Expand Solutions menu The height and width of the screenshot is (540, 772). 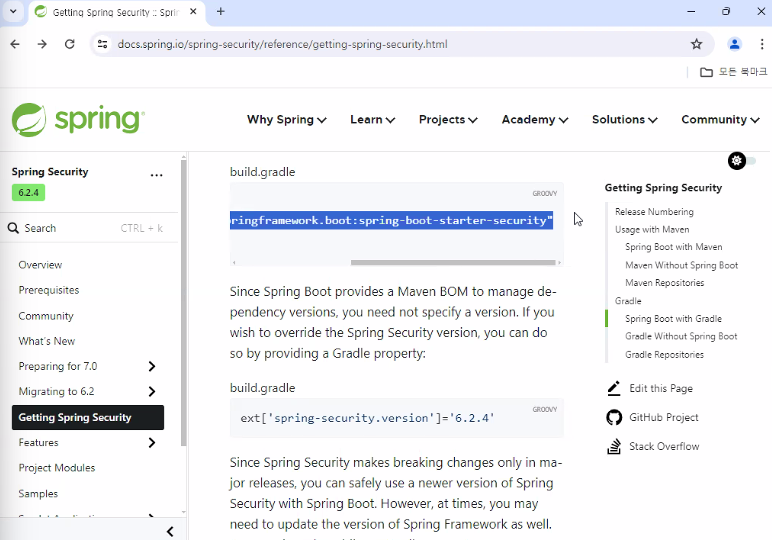coord(624,120)
